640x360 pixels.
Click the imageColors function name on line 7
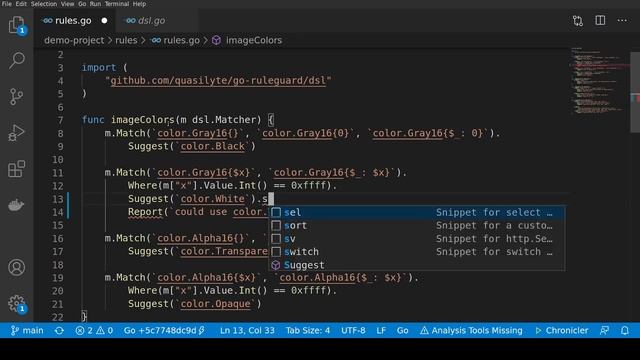[x=142, y=120]
